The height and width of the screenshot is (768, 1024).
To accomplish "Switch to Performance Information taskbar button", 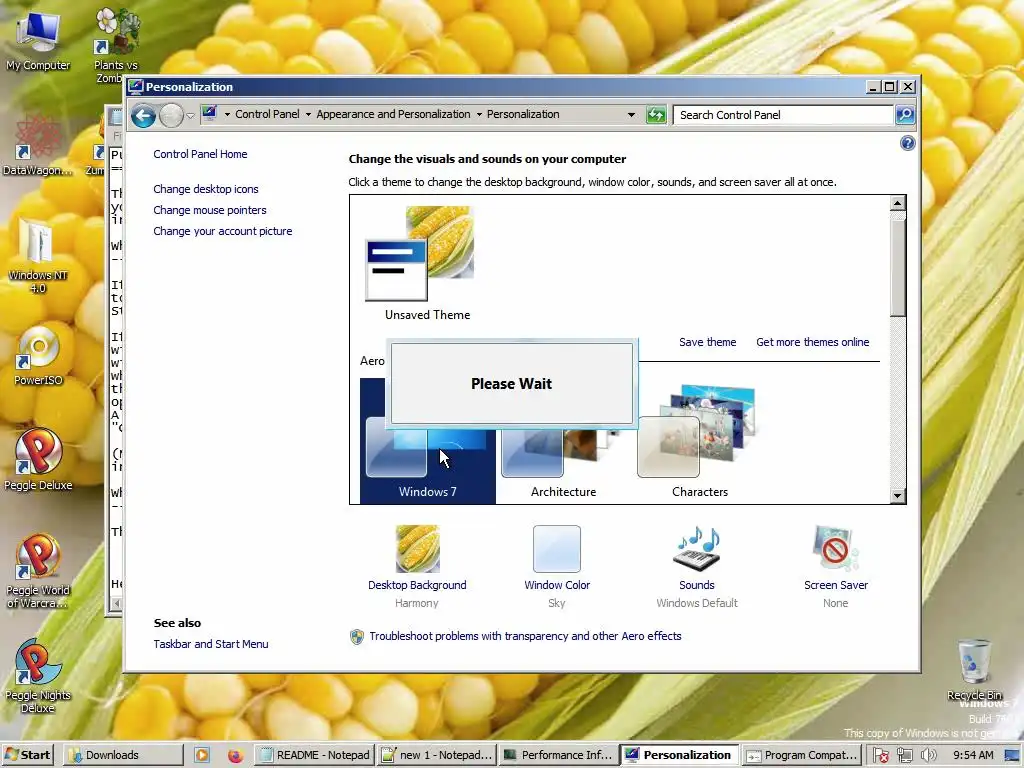I will pos(558,755).
